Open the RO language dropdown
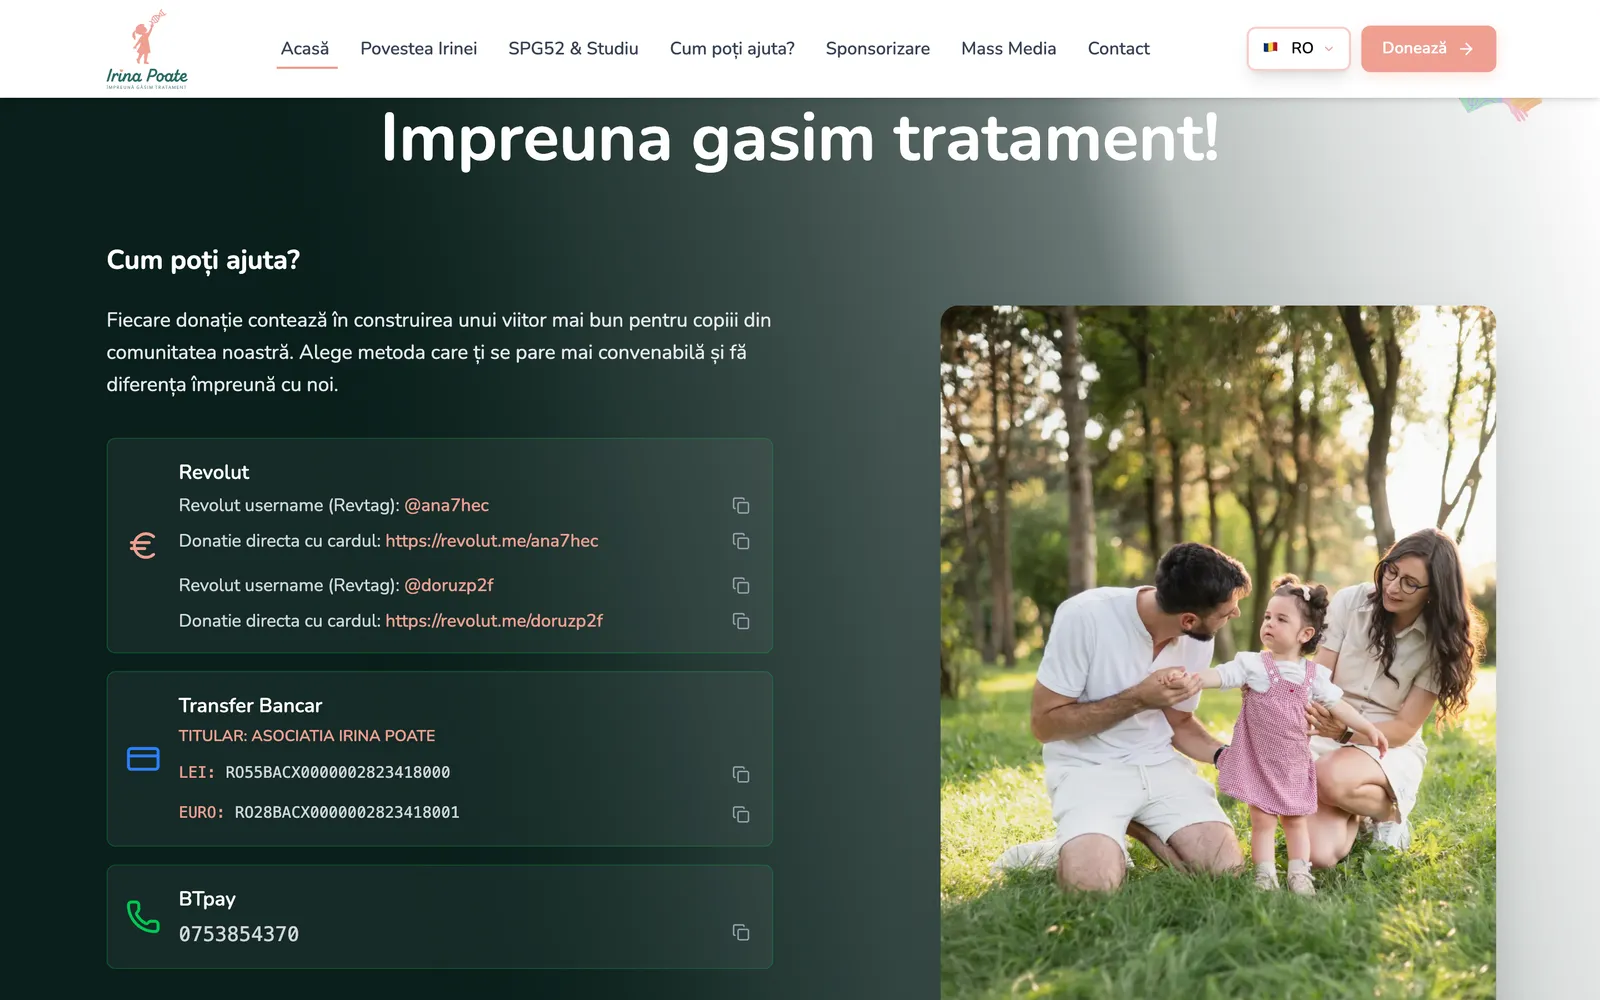This screenshot has height=1000, width=1600. (x=1298, y=48)
